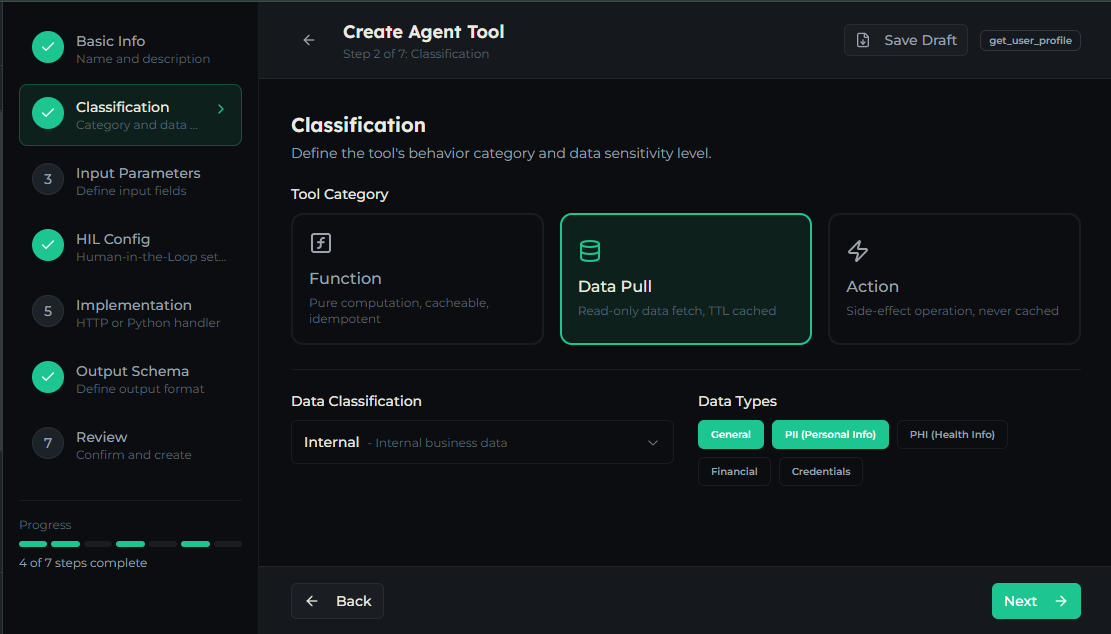Click 'Step 2 of 7: Classification' subtitle

click(416, 54)
